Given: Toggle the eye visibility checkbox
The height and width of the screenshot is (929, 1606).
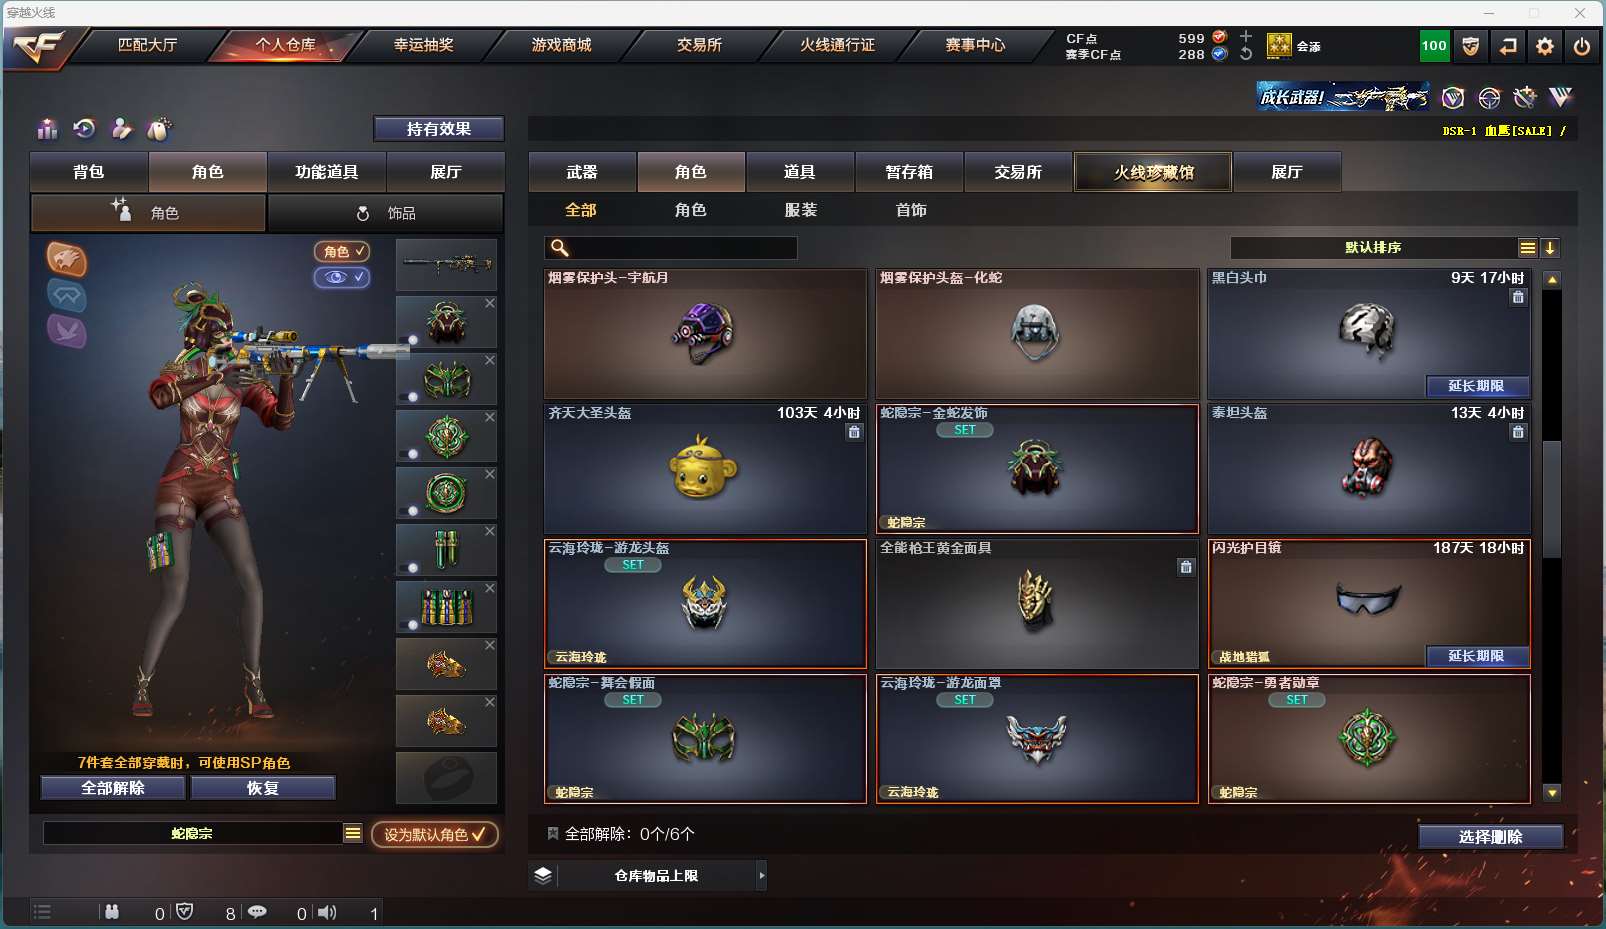Looking at the screenshot, I should (342, 277).
